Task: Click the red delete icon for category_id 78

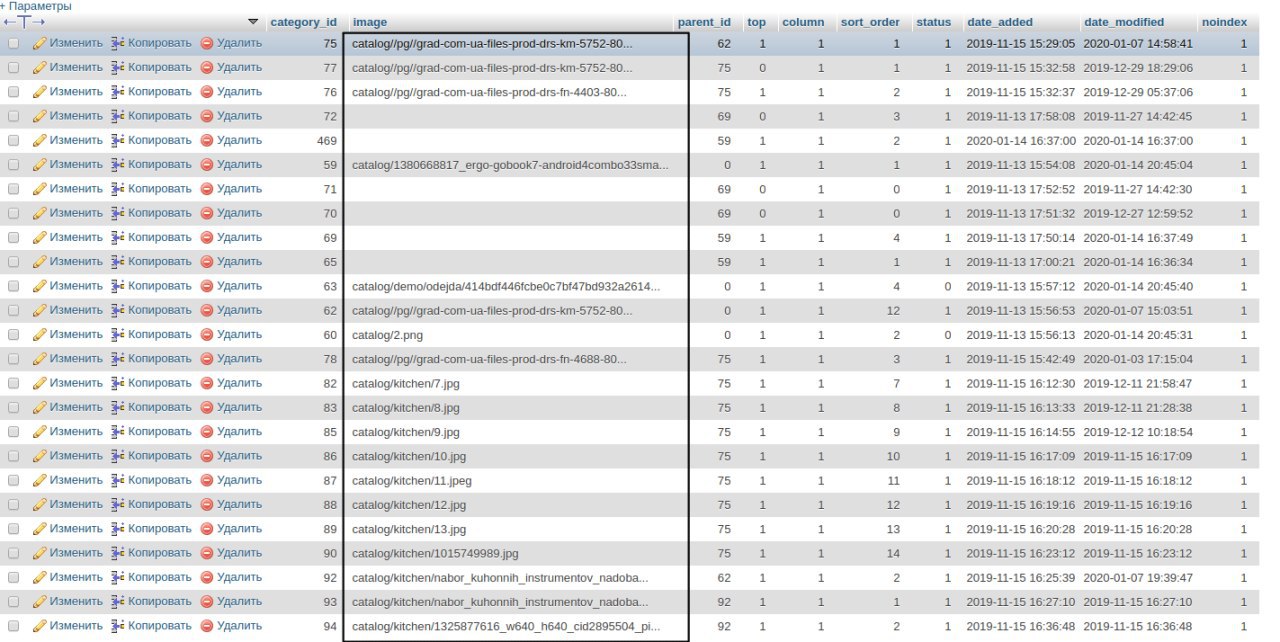Action: pyautogui.click(x=207, y=358)
